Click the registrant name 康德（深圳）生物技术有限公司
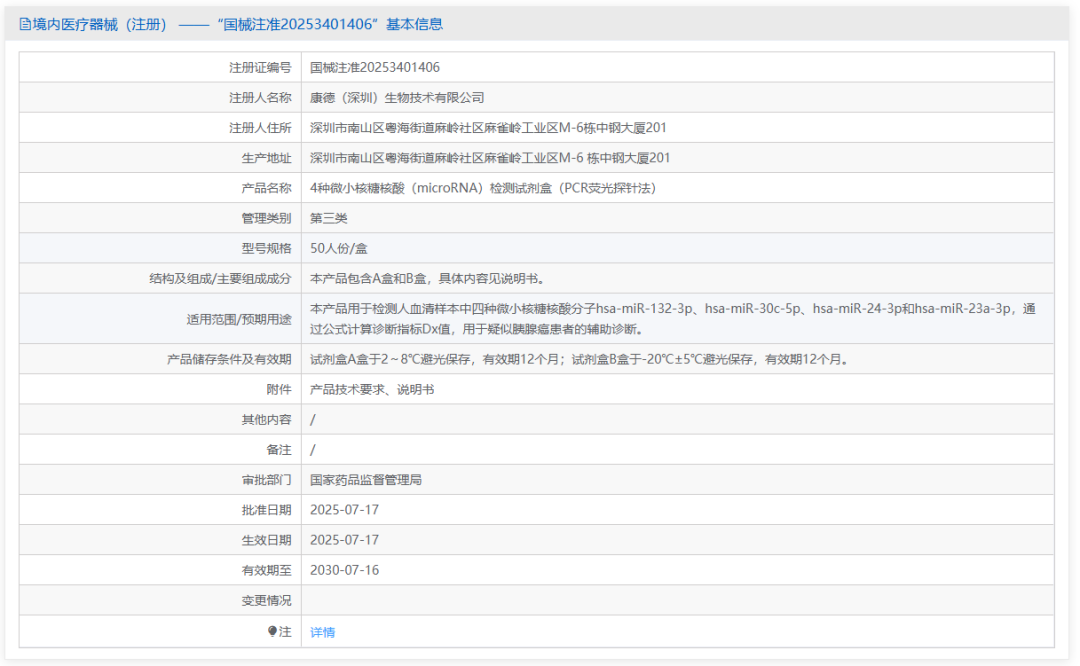The image size is (1080, 666). coord(397,97)
